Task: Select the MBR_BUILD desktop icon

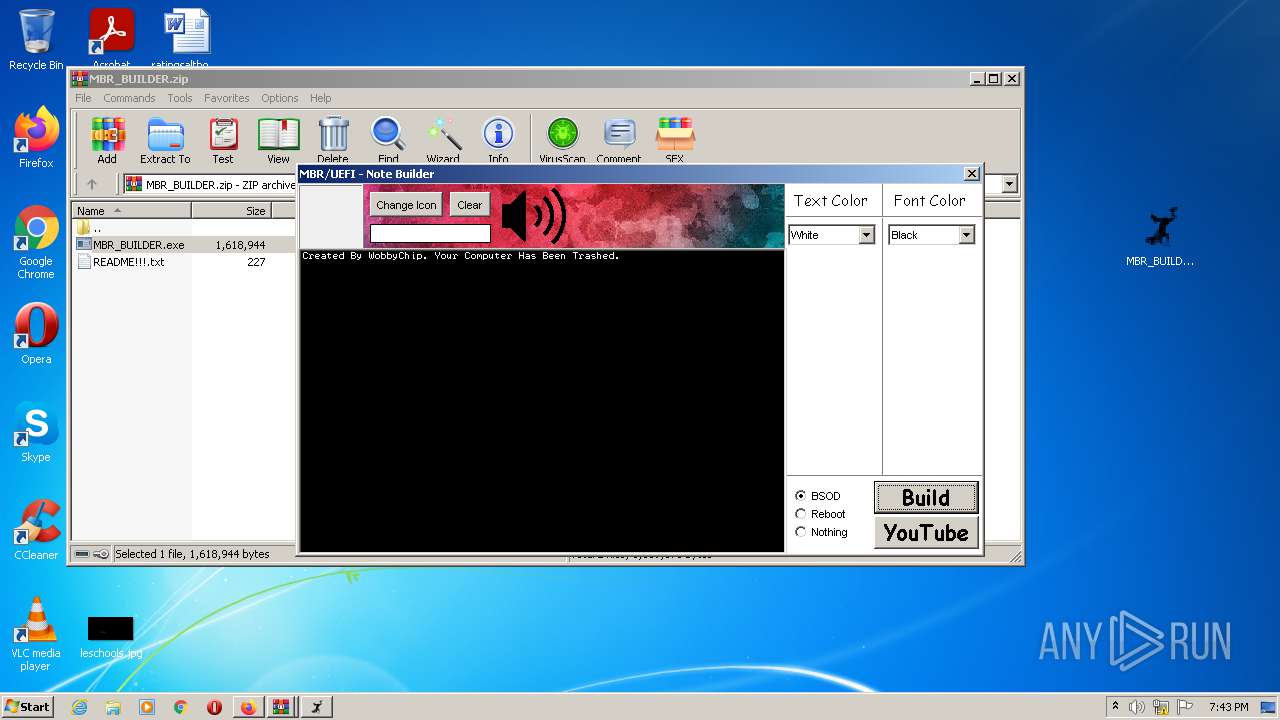Action: (x=1160, y=237)
